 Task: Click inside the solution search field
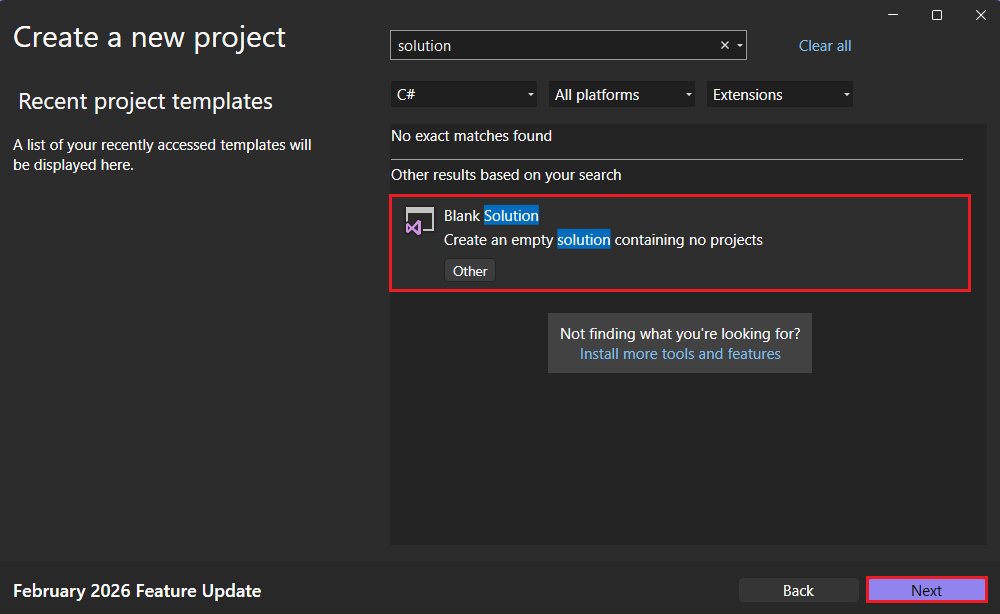click(x=550, y=45)
